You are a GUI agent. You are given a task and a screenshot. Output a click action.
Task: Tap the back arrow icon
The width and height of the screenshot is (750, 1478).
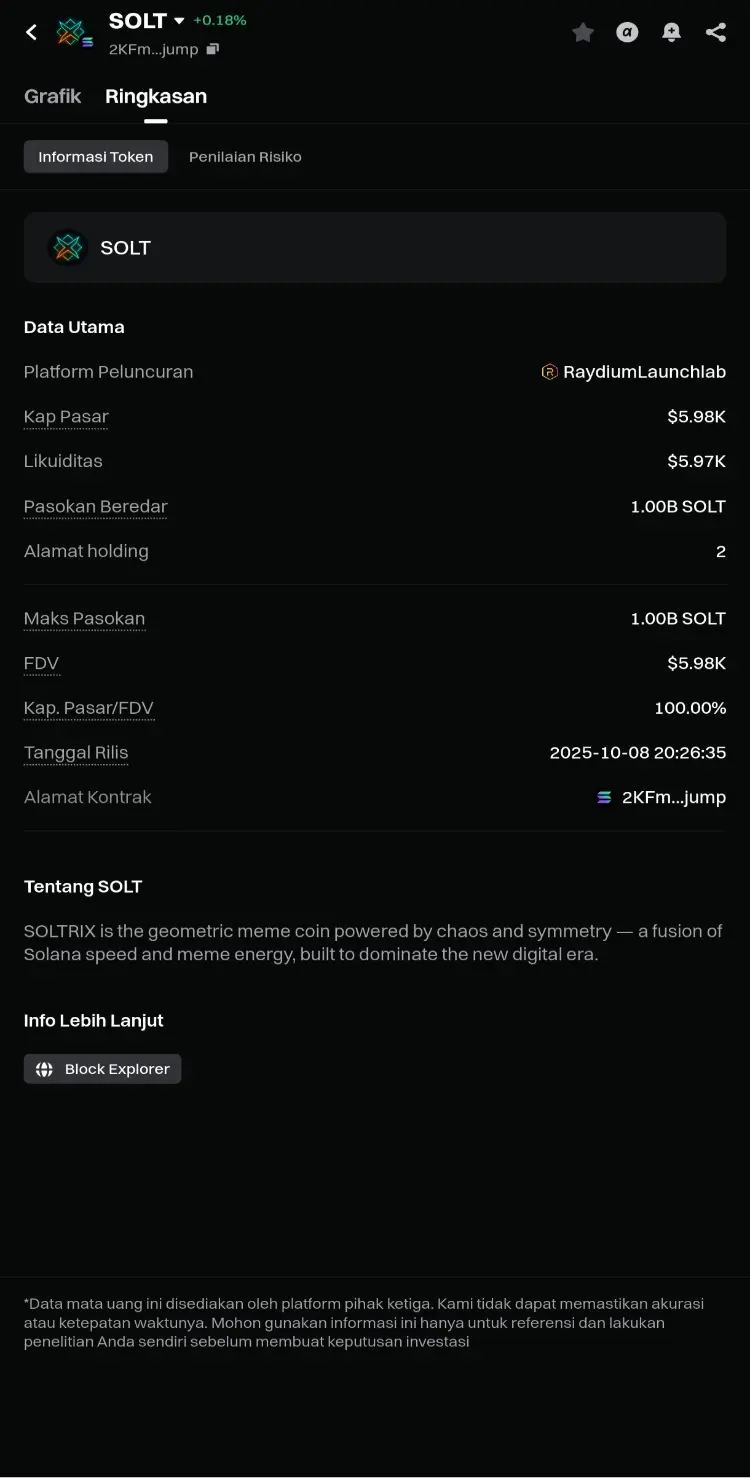click(31, 32)
